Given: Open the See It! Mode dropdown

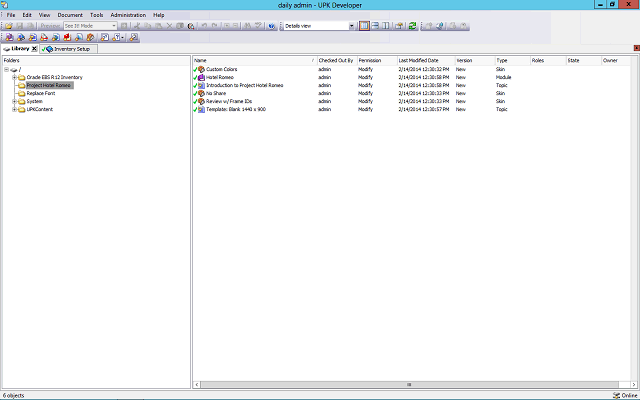Looking at the screenshot, I should click(x=113, y=25).
